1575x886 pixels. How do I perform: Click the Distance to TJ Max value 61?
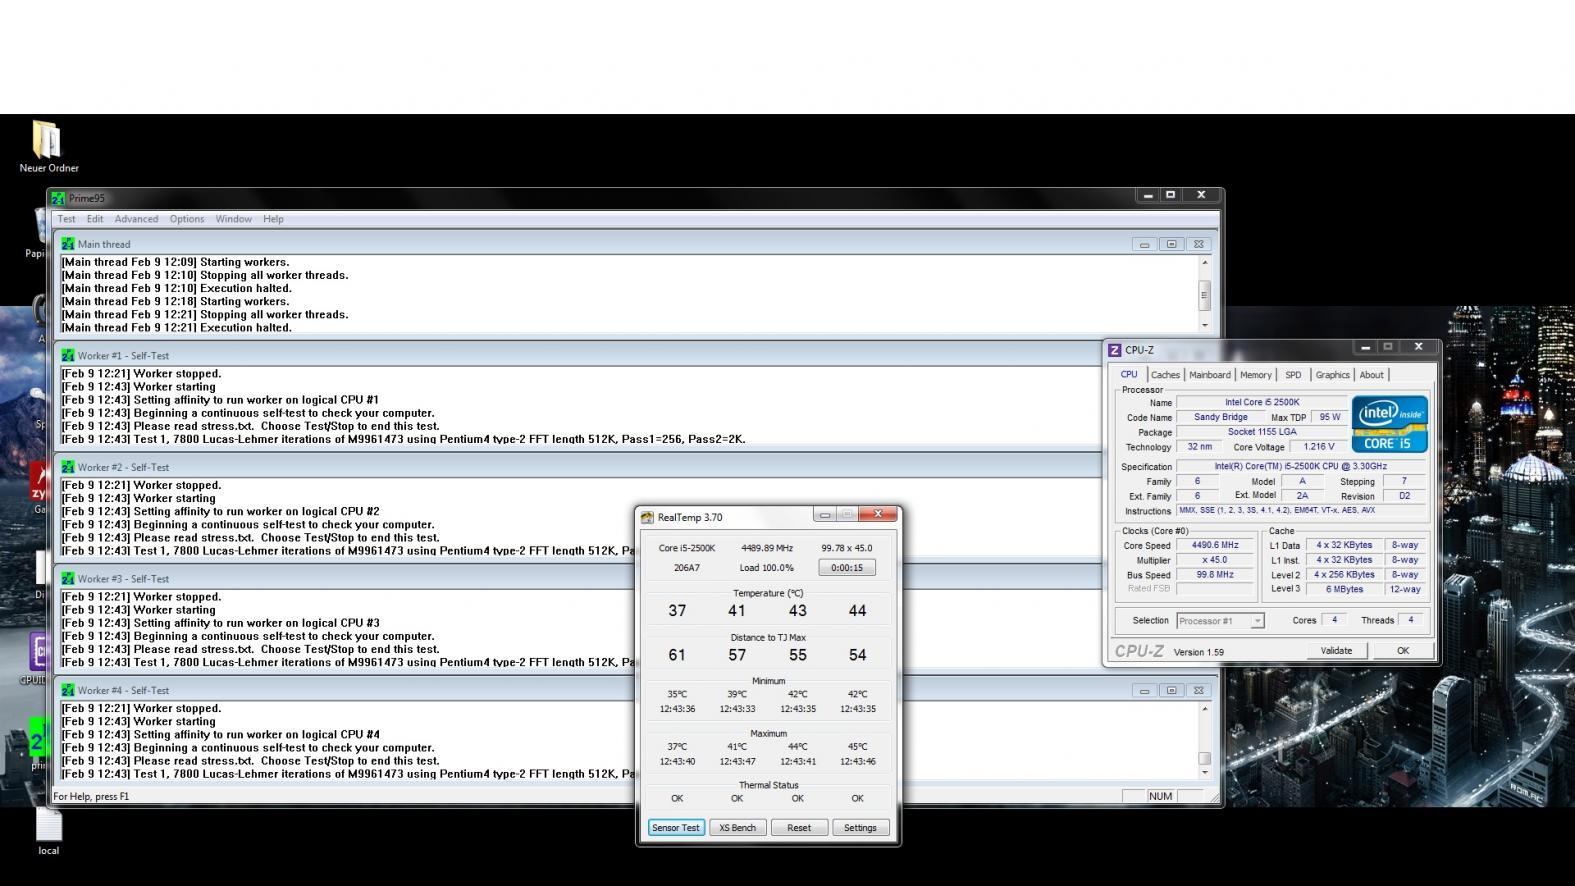pos(677,655)
